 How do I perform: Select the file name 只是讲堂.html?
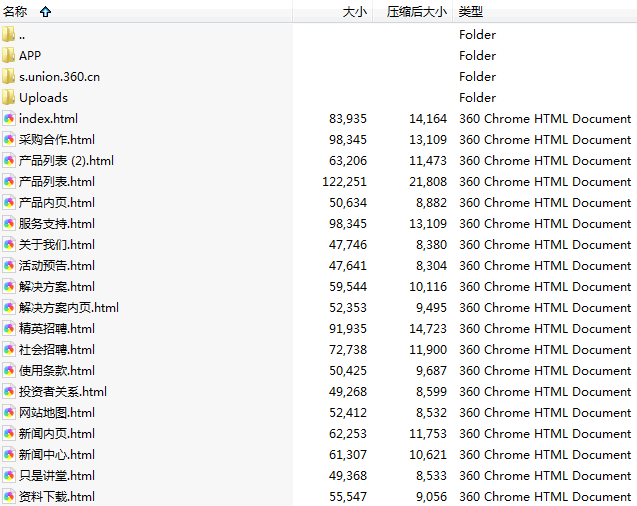57,476
